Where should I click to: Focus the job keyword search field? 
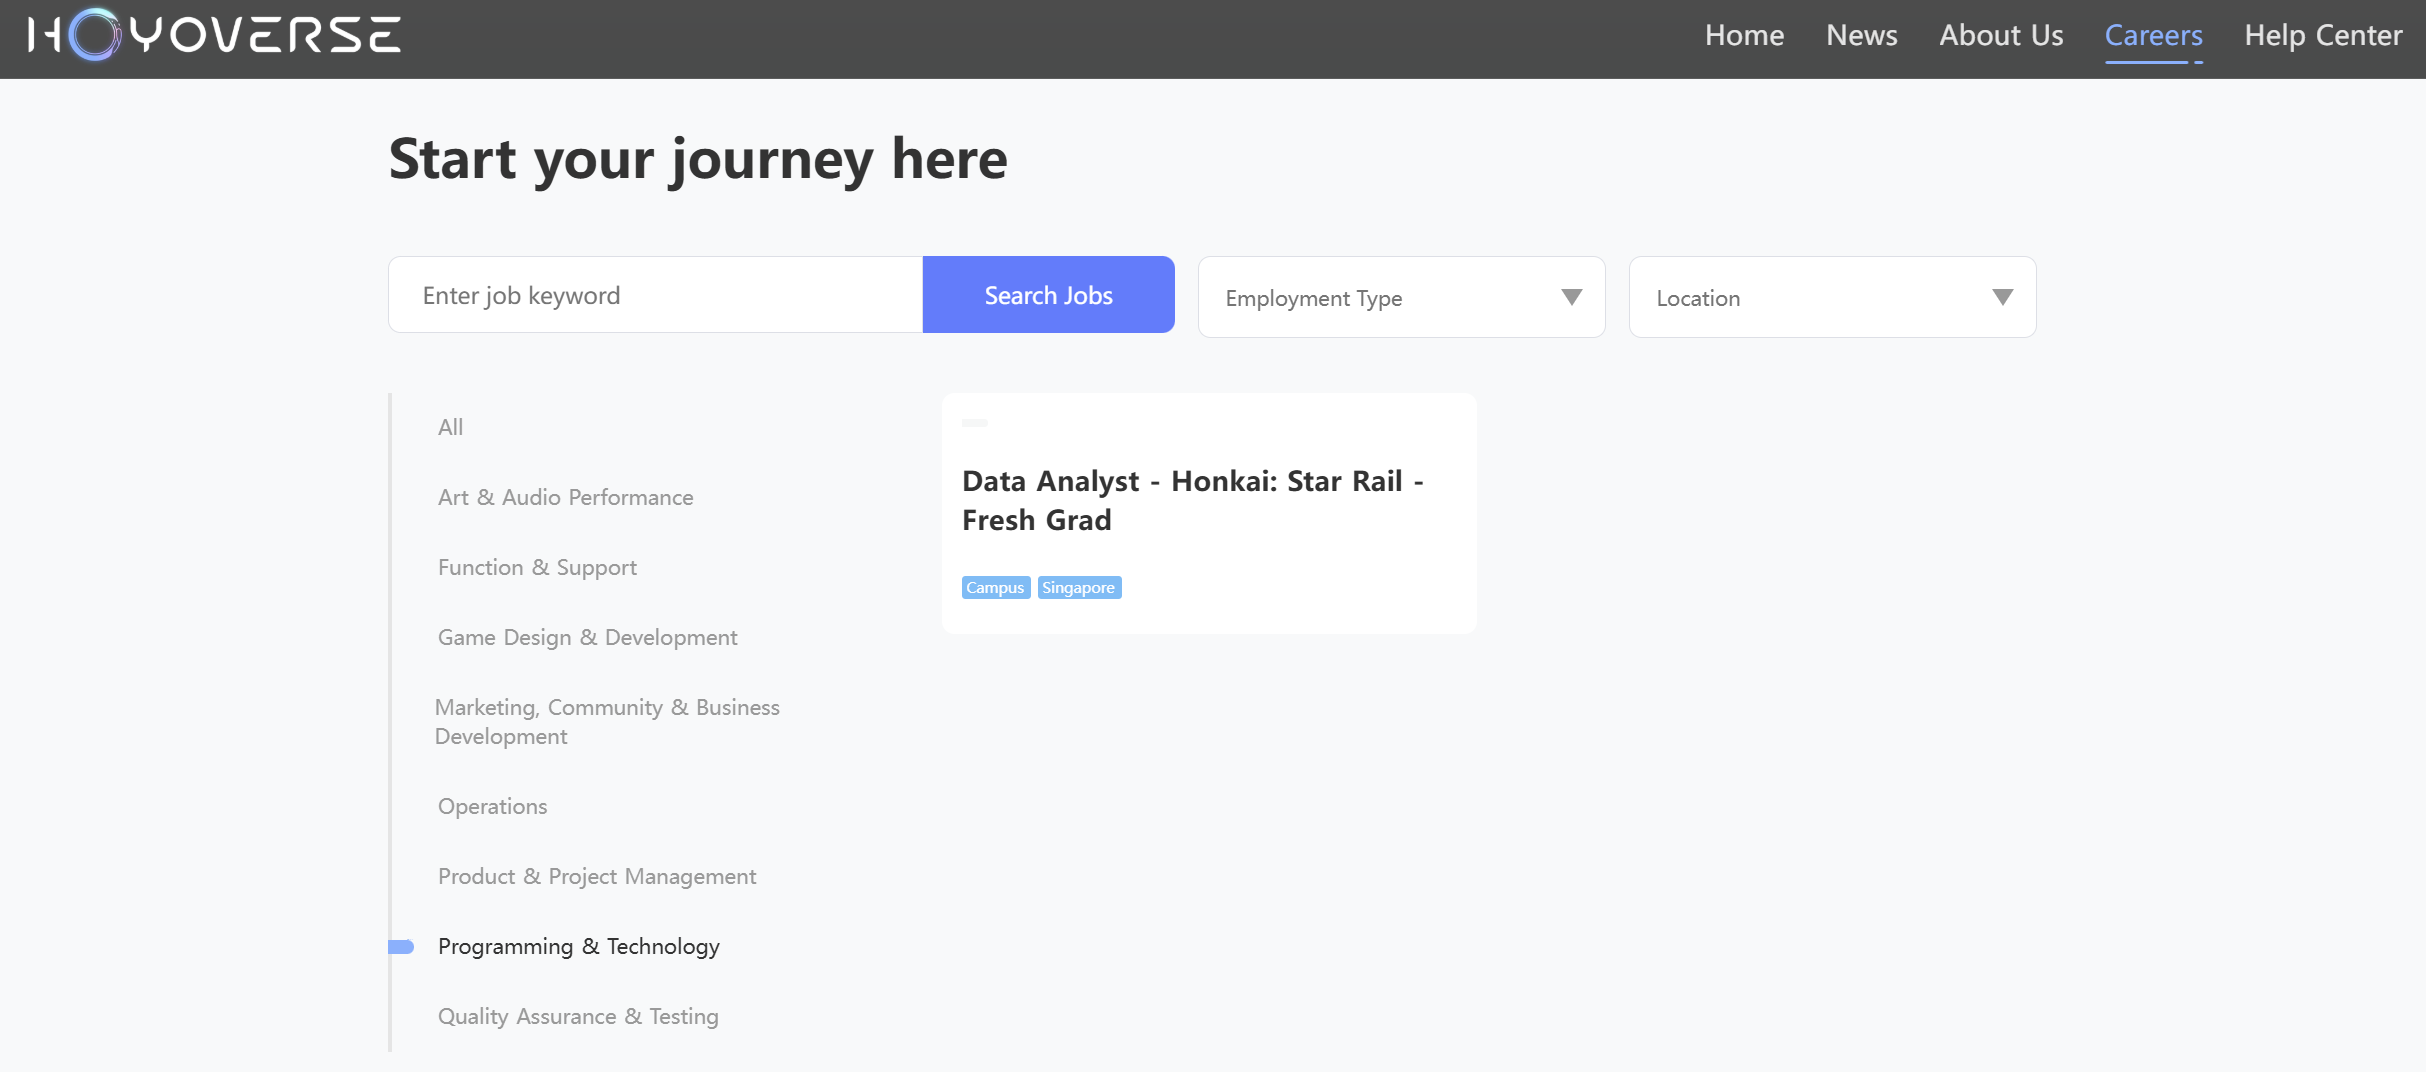pyautogui.click(x=655, y=295)
